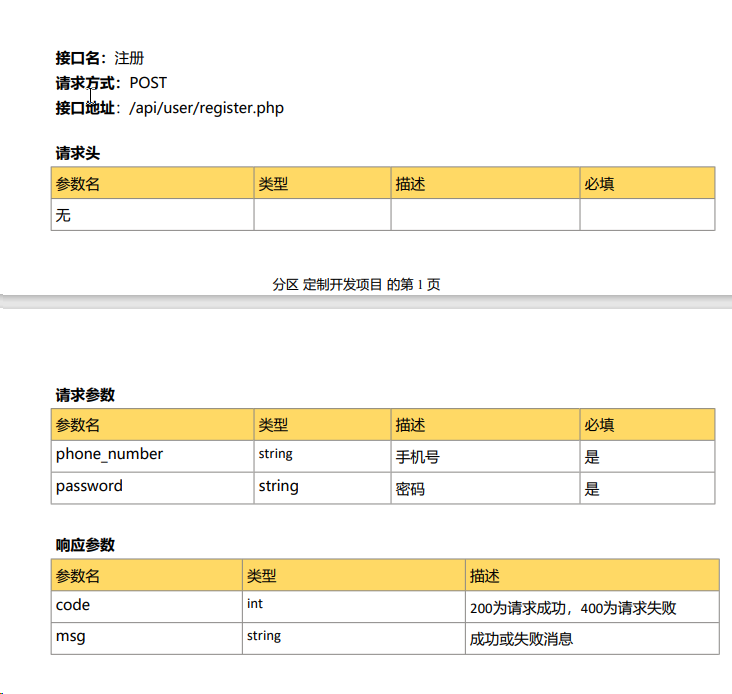Click the 类型 header in the 响应参数 table
The width and height of the screenshot is (732, 694).
(x=354, y=575)
